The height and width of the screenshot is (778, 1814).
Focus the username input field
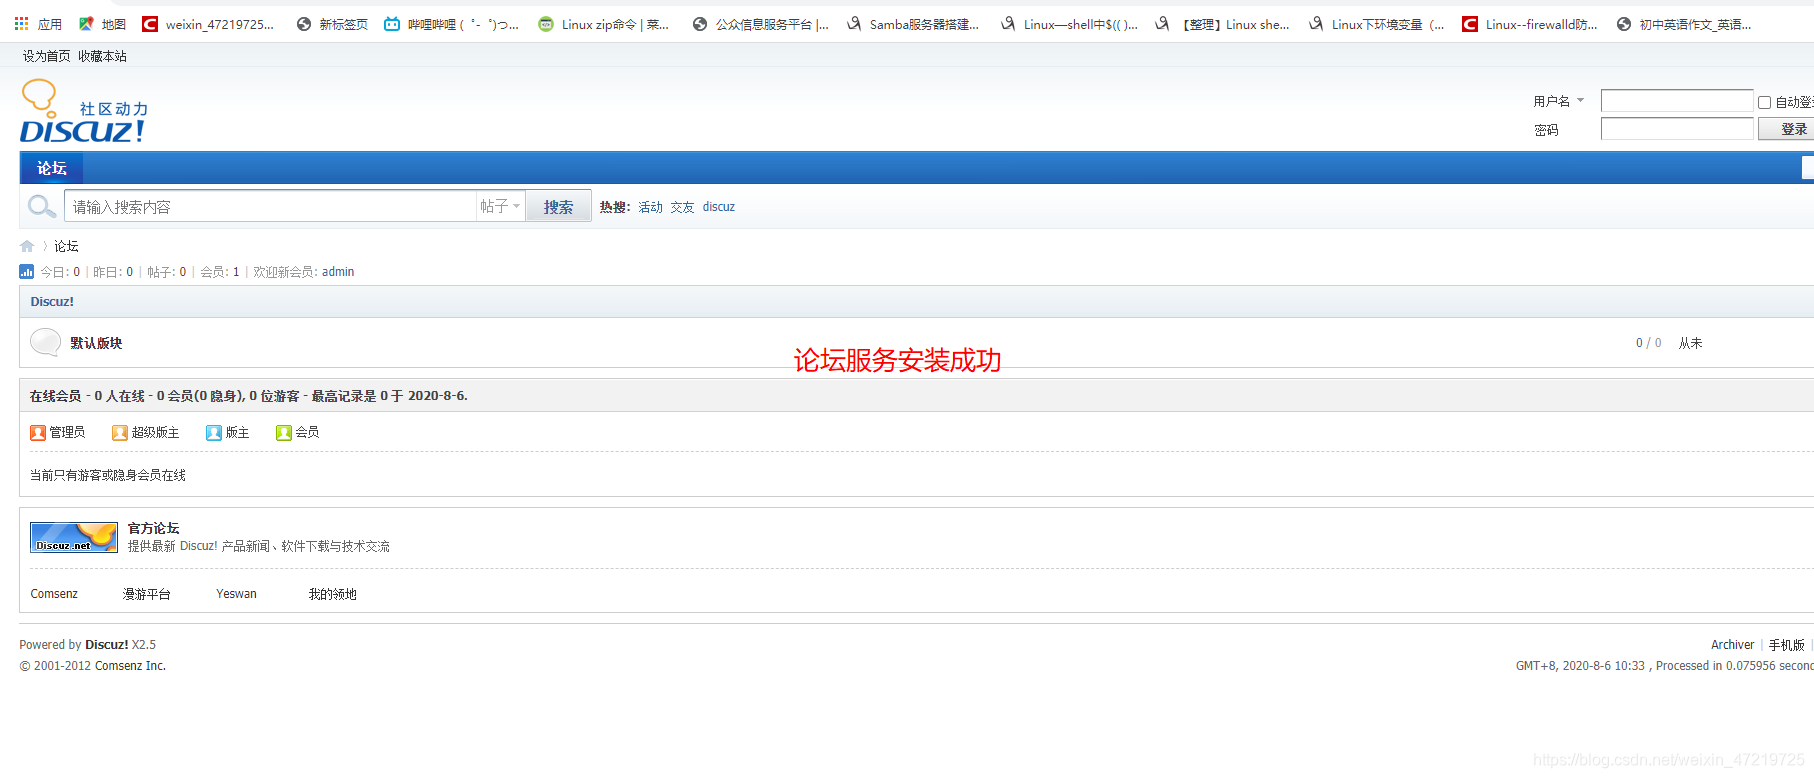click(x=1677, y=101)
